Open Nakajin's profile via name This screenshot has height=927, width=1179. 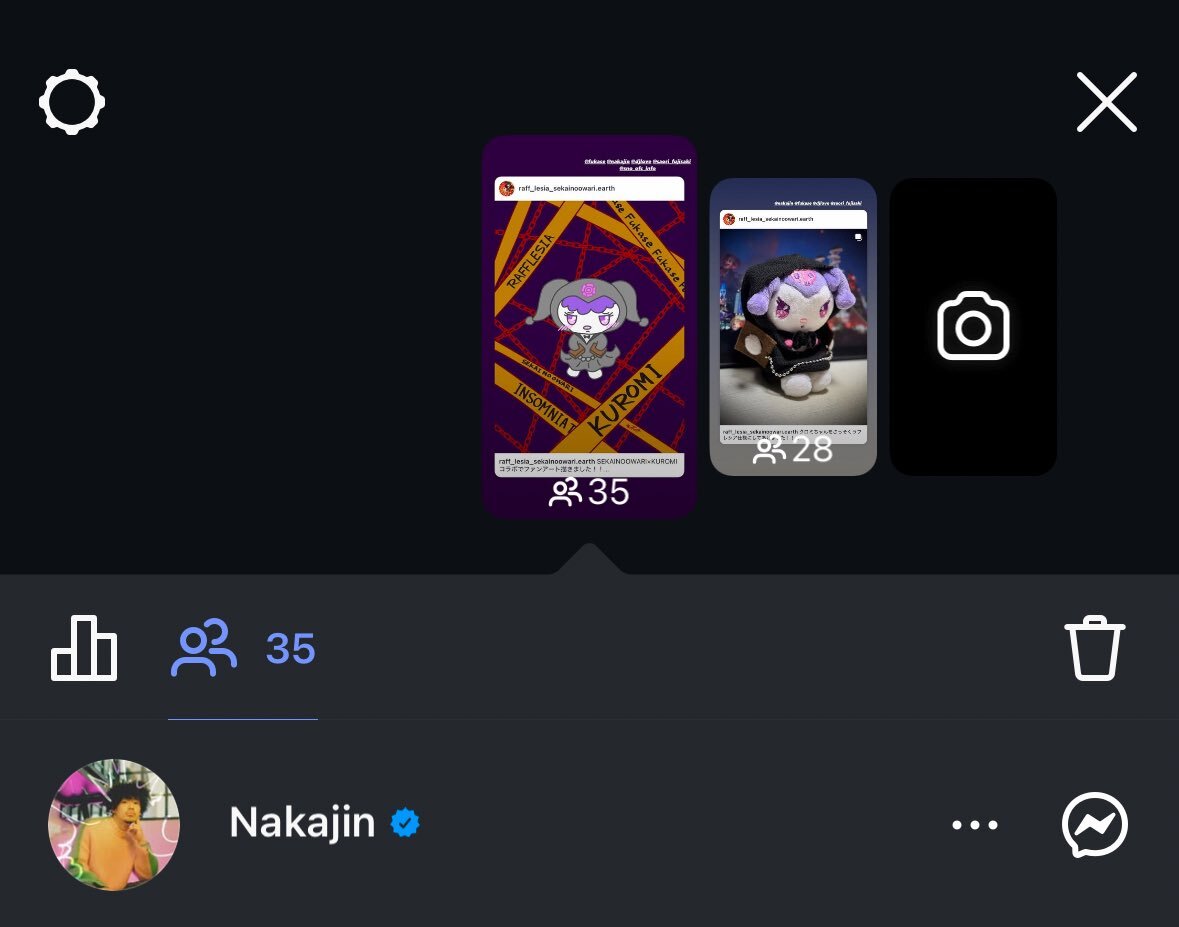302,822
